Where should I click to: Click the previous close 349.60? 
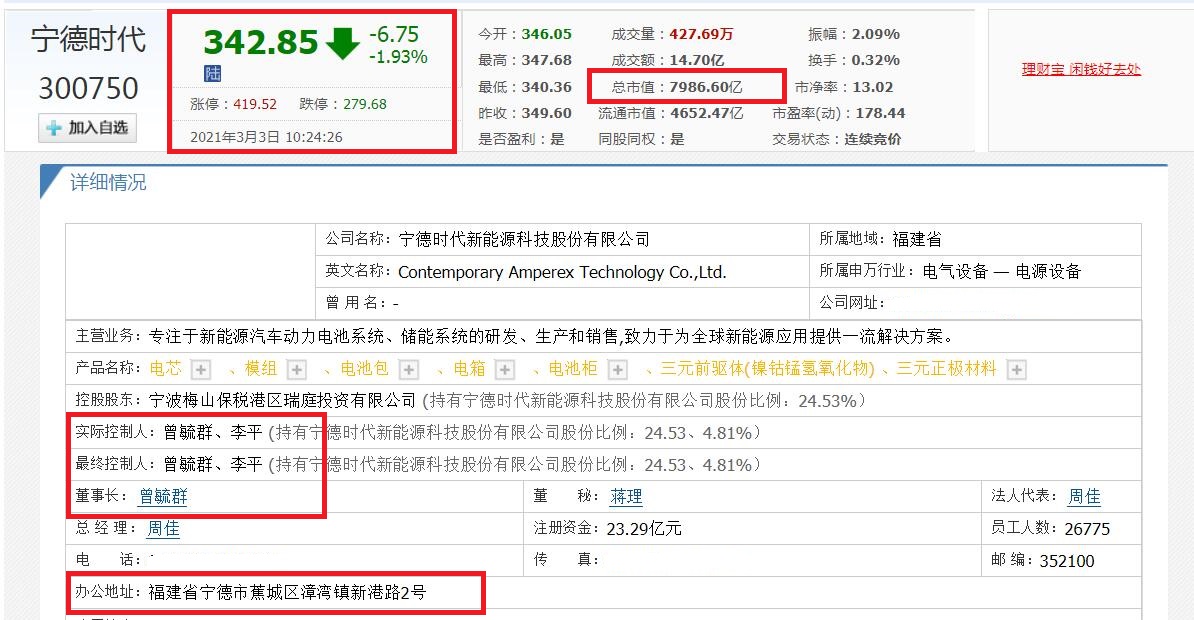[x=546, y=113]
